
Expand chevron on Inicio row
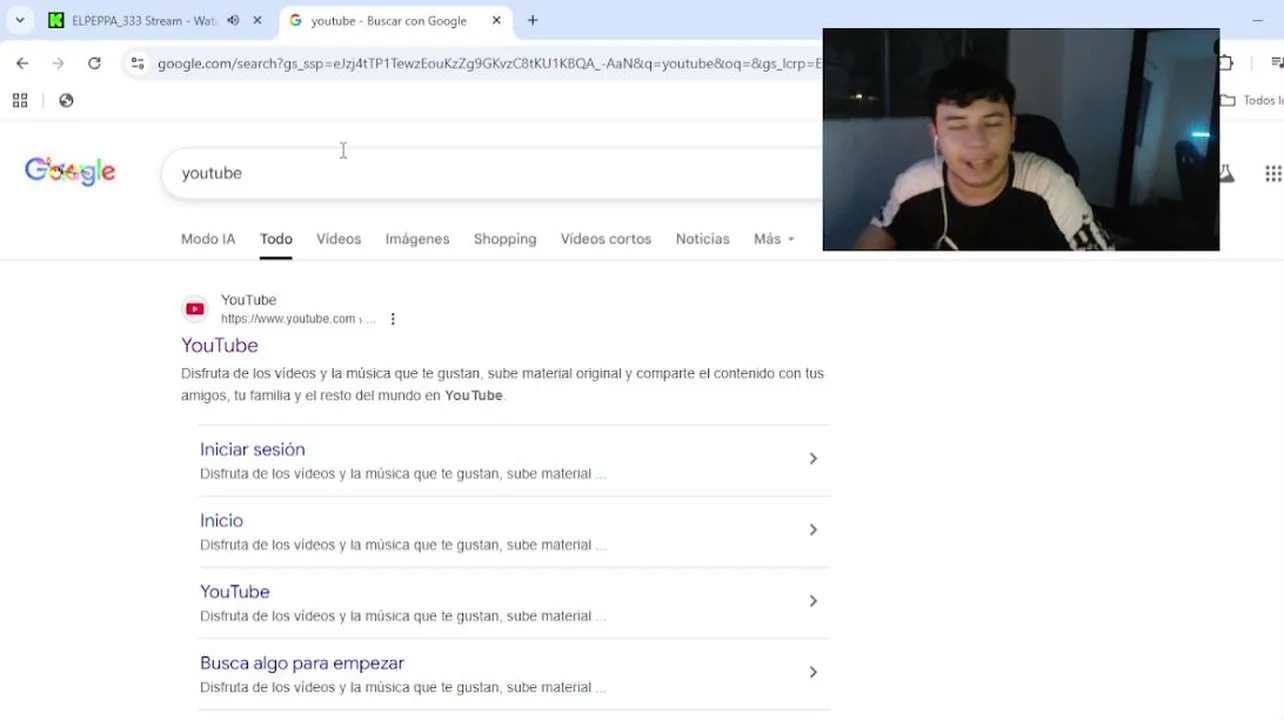813,530
